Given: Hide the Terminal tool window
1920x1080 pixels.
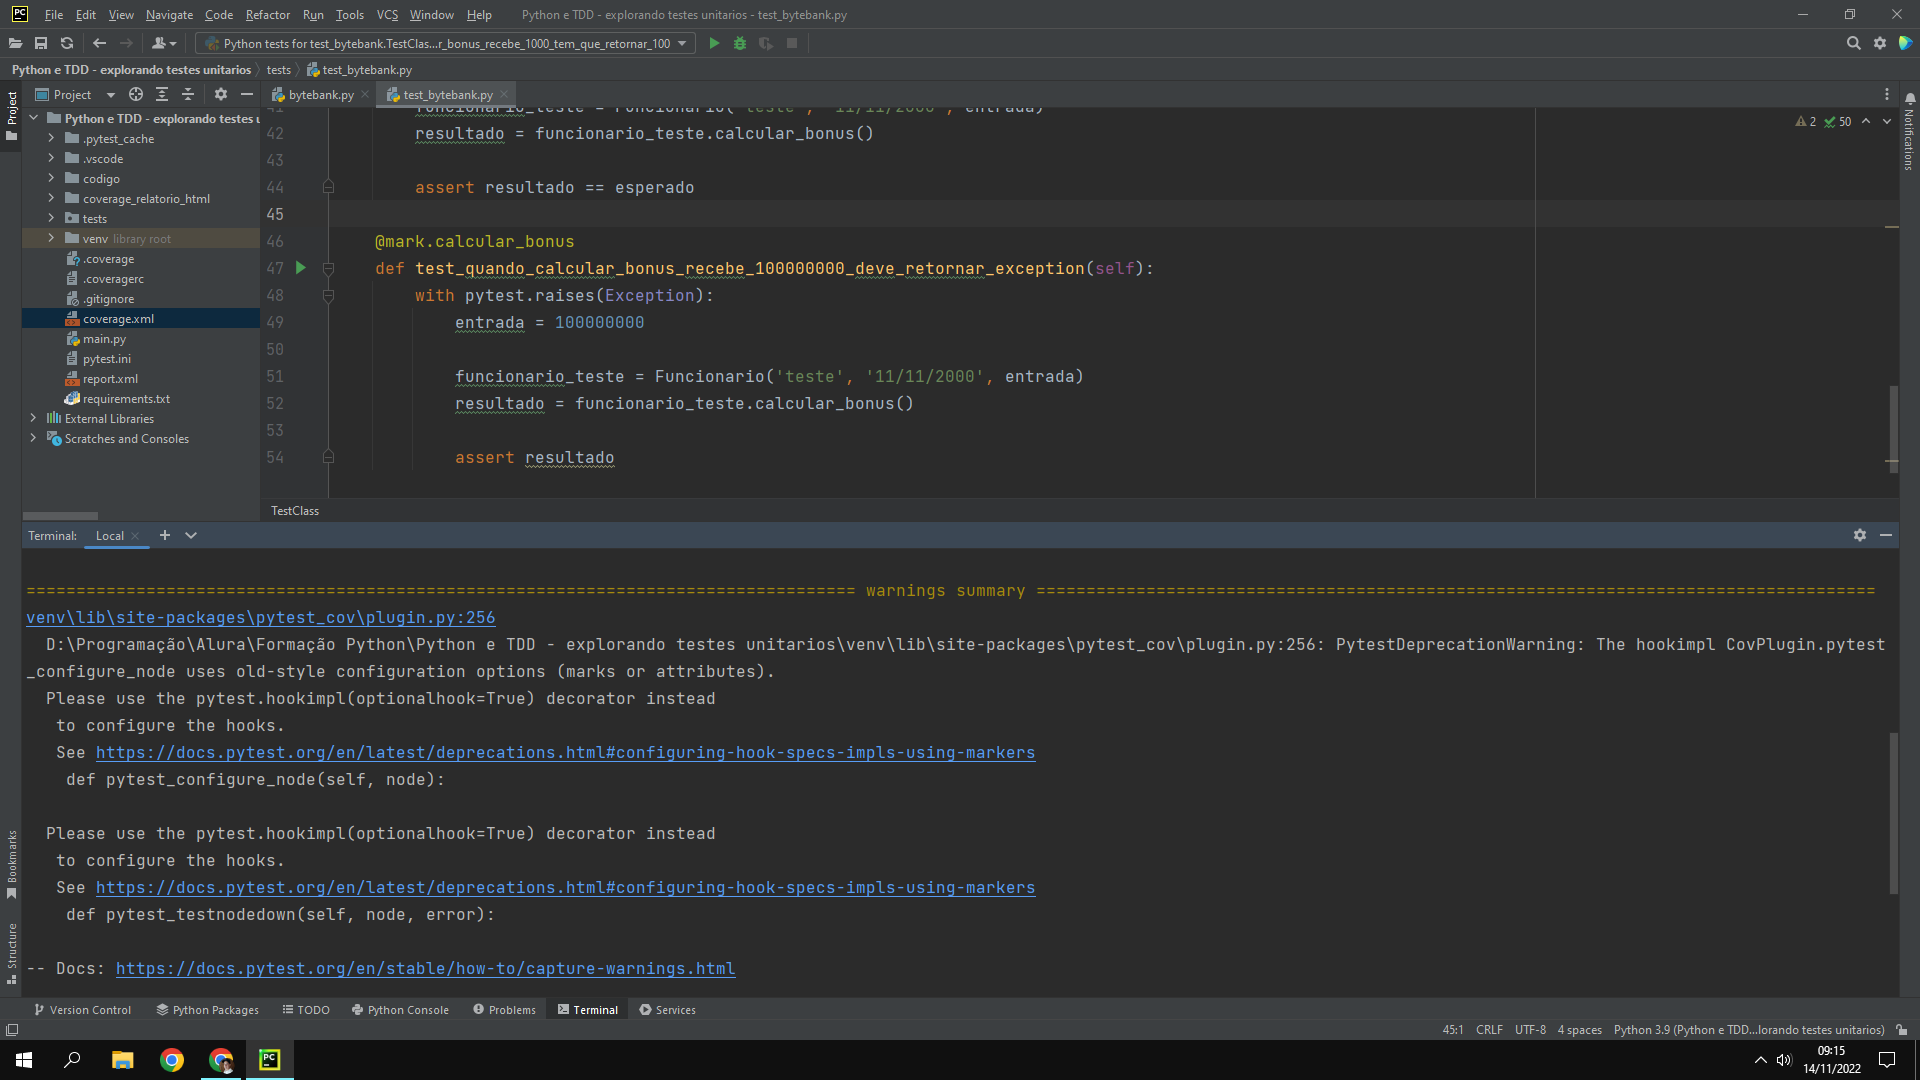Looking at the screenshot, I should pos(1886,535).
